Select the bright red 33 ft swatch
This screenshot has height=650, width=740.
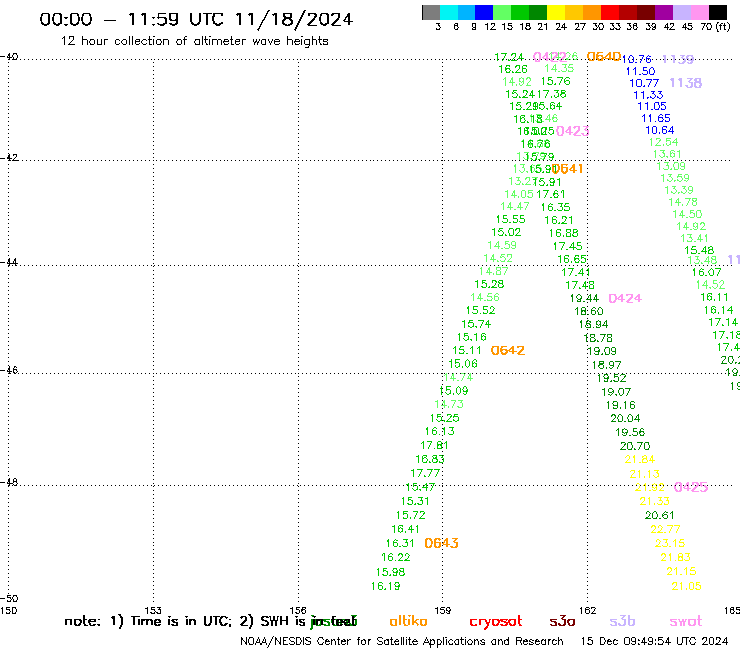pyautogui.click(x=610, y=12)
